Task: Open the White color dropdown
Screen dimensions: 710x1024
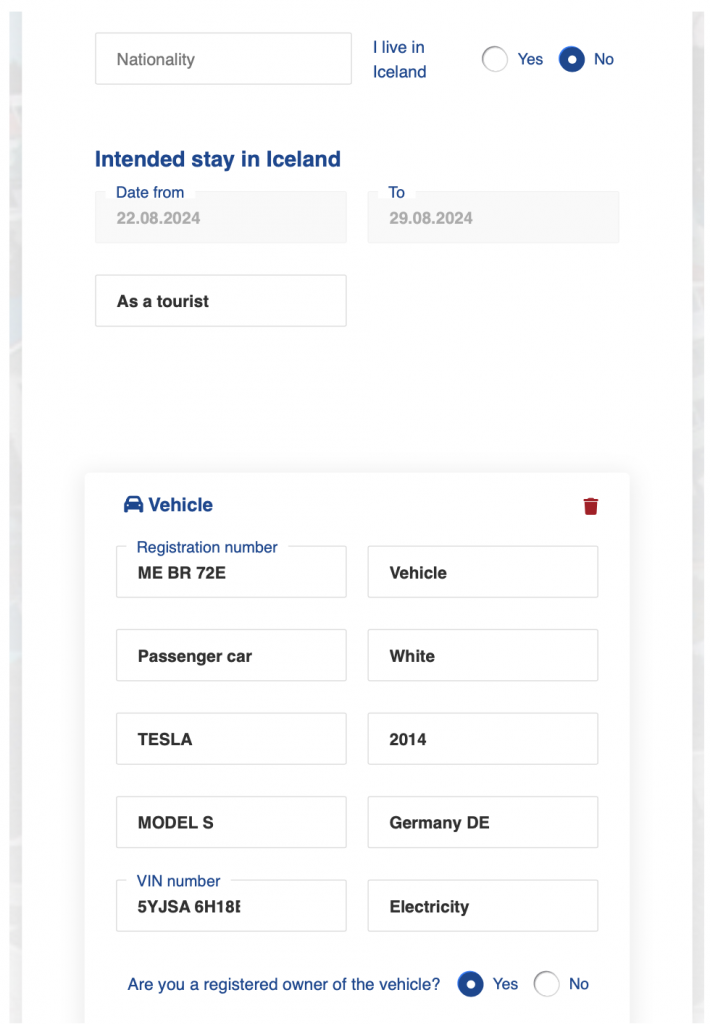Action: tap(483, 655)
